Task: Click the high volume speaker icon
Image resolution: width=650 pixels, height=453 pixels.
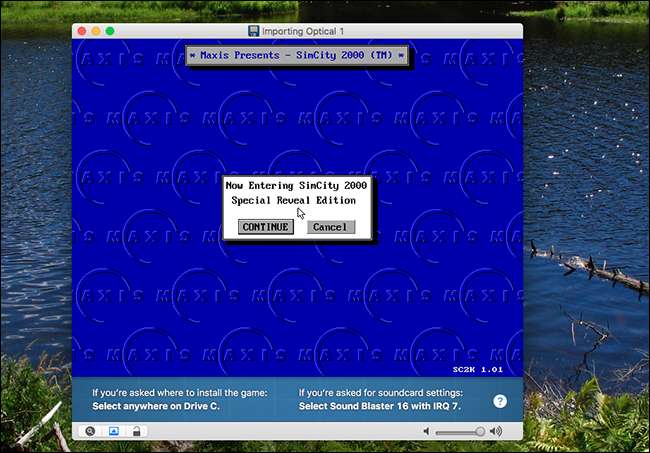Action: point(496,431)
